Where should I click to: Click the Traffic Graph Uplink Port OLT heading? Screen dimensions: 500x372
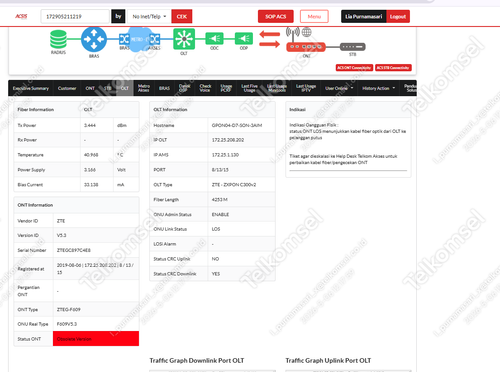tap(328, 360)
